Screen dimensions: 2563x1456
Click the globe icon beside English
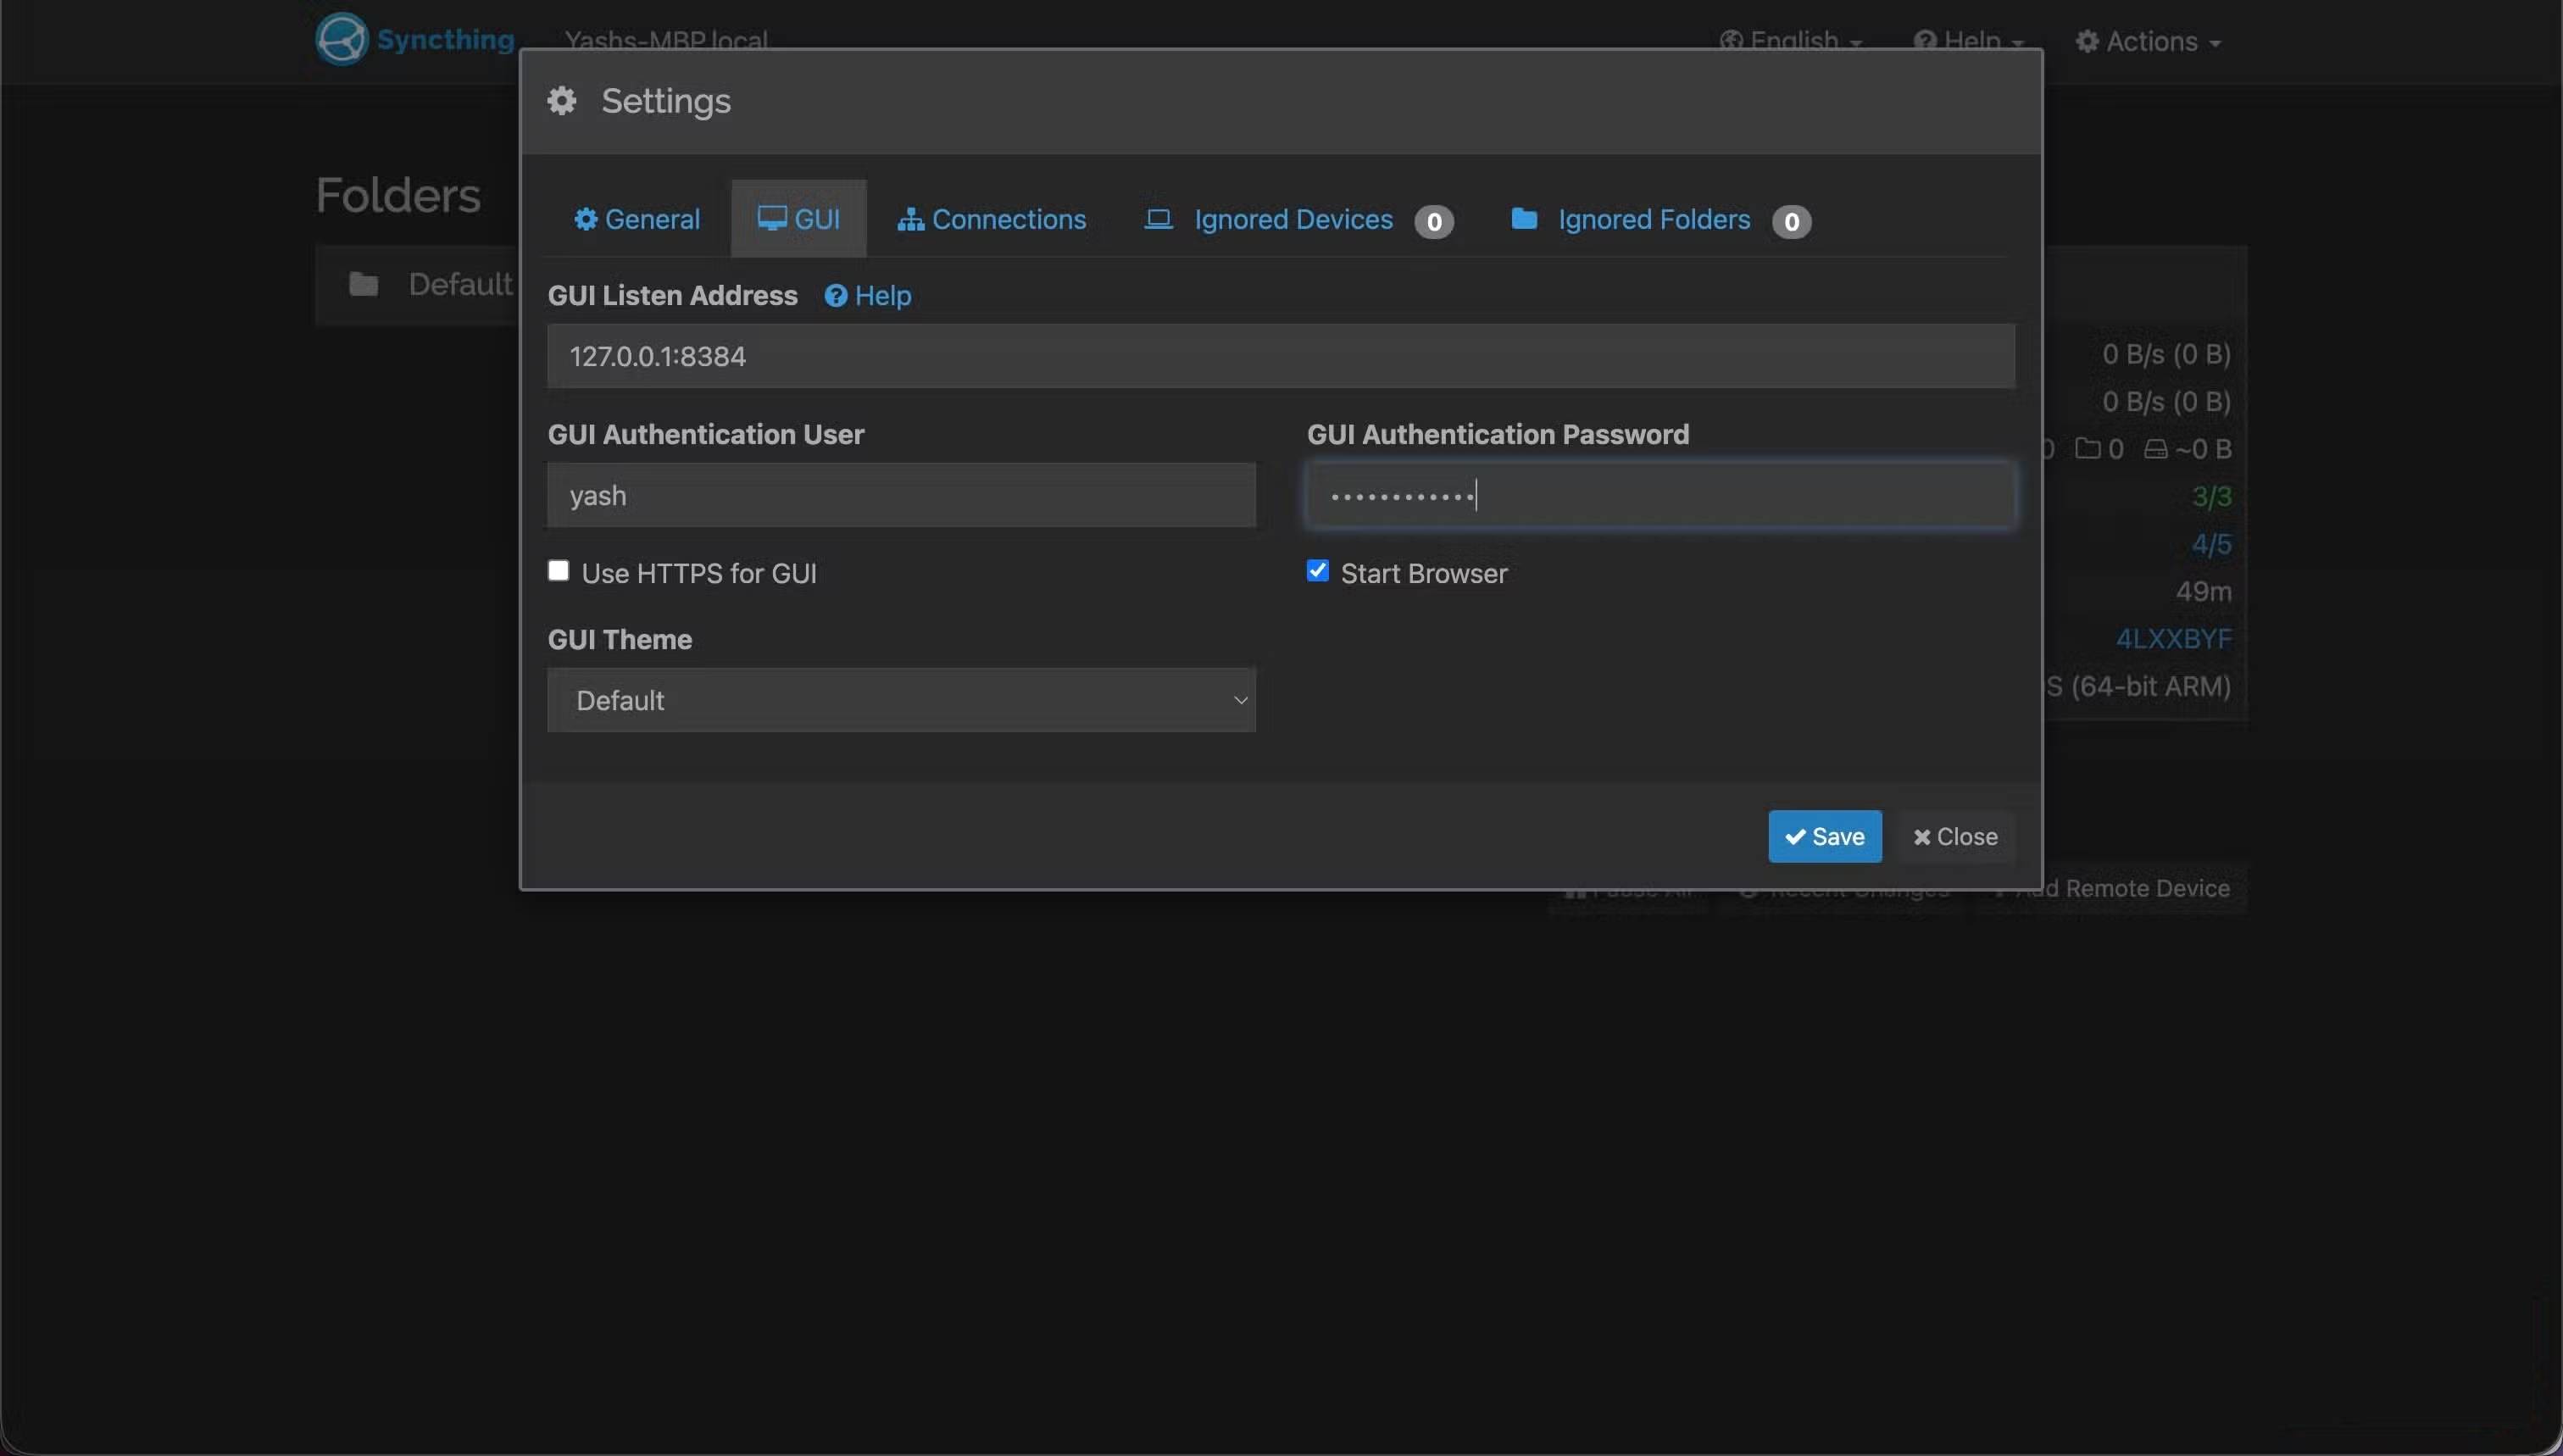coord(1731,40)
